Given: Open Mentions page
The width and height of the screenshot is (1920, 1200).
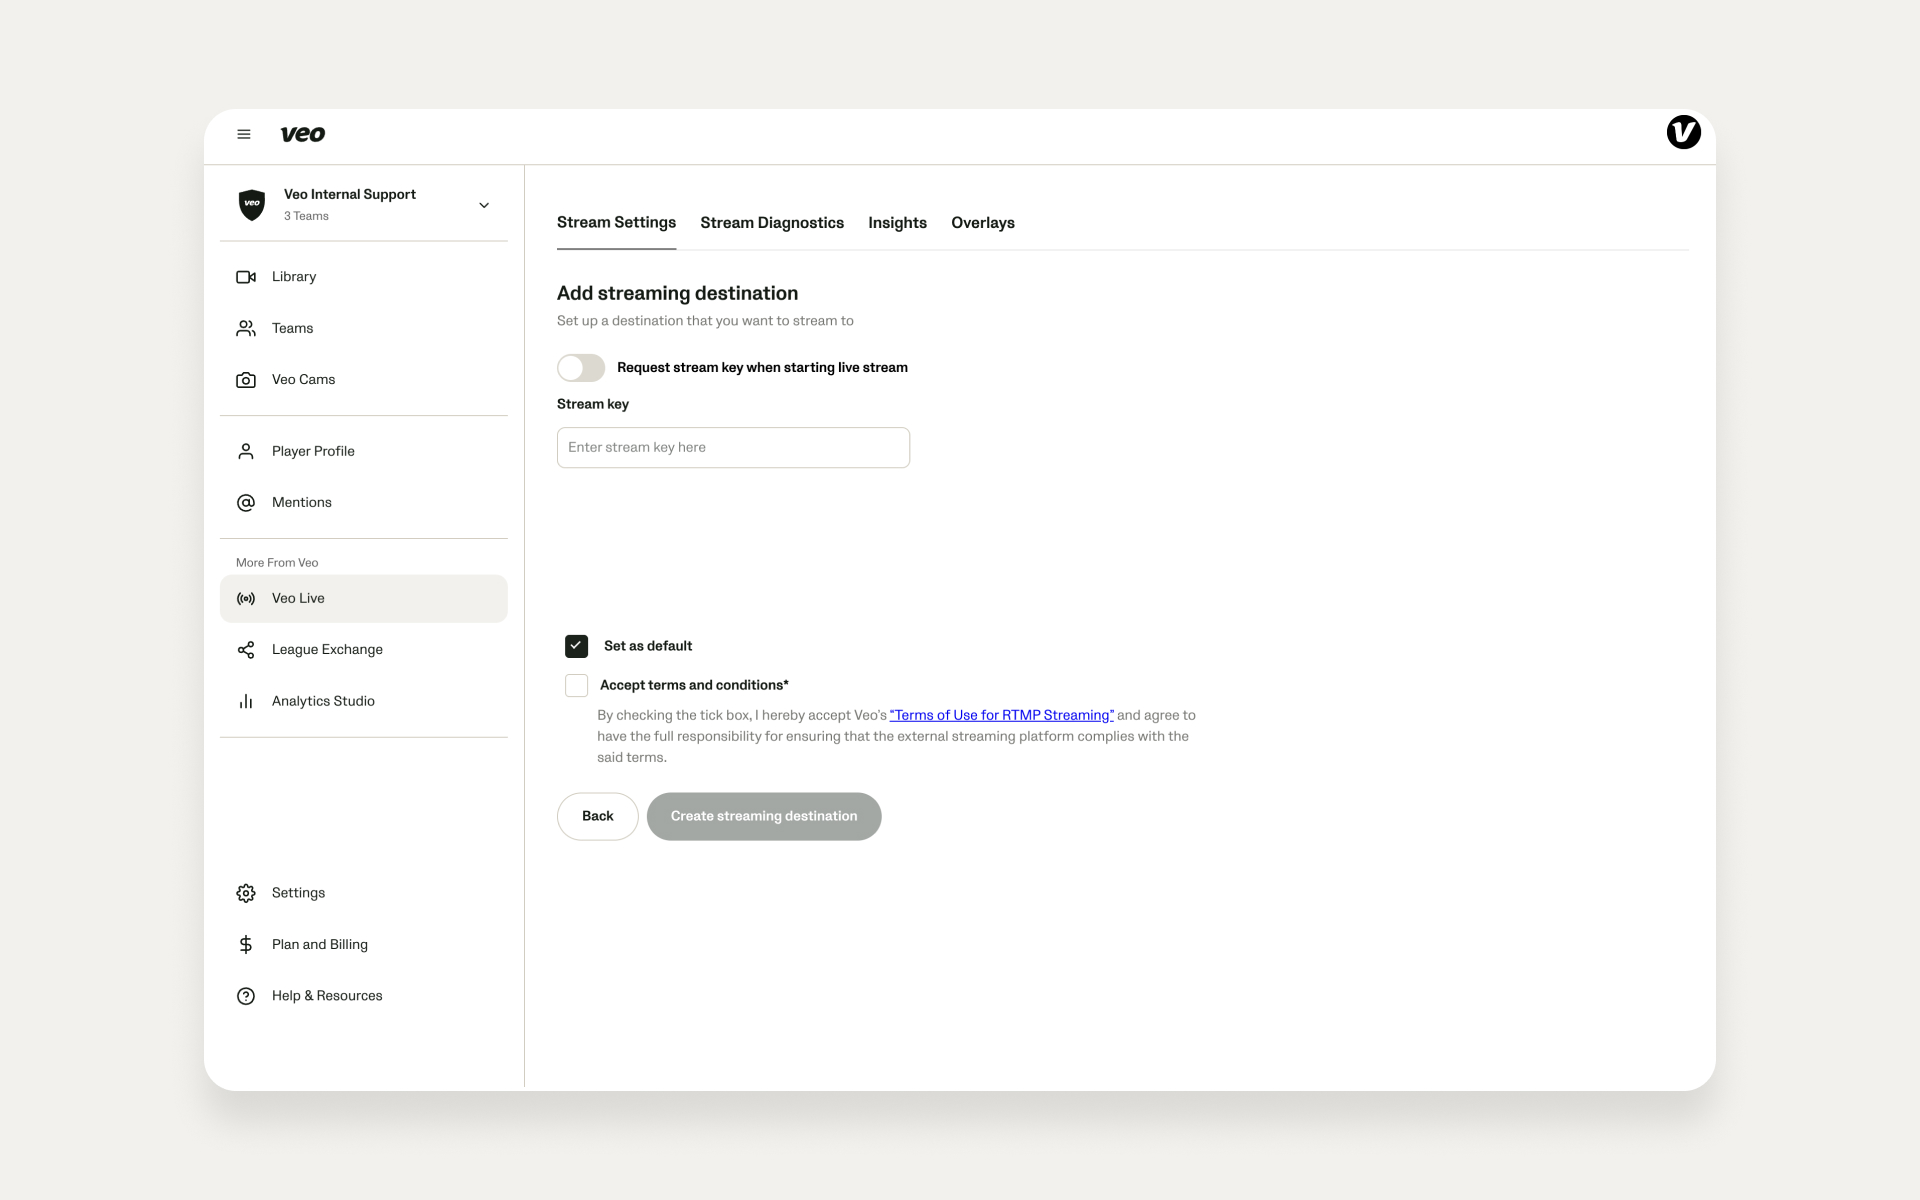Looking at the screenshot, I should [x=364, y=503].
